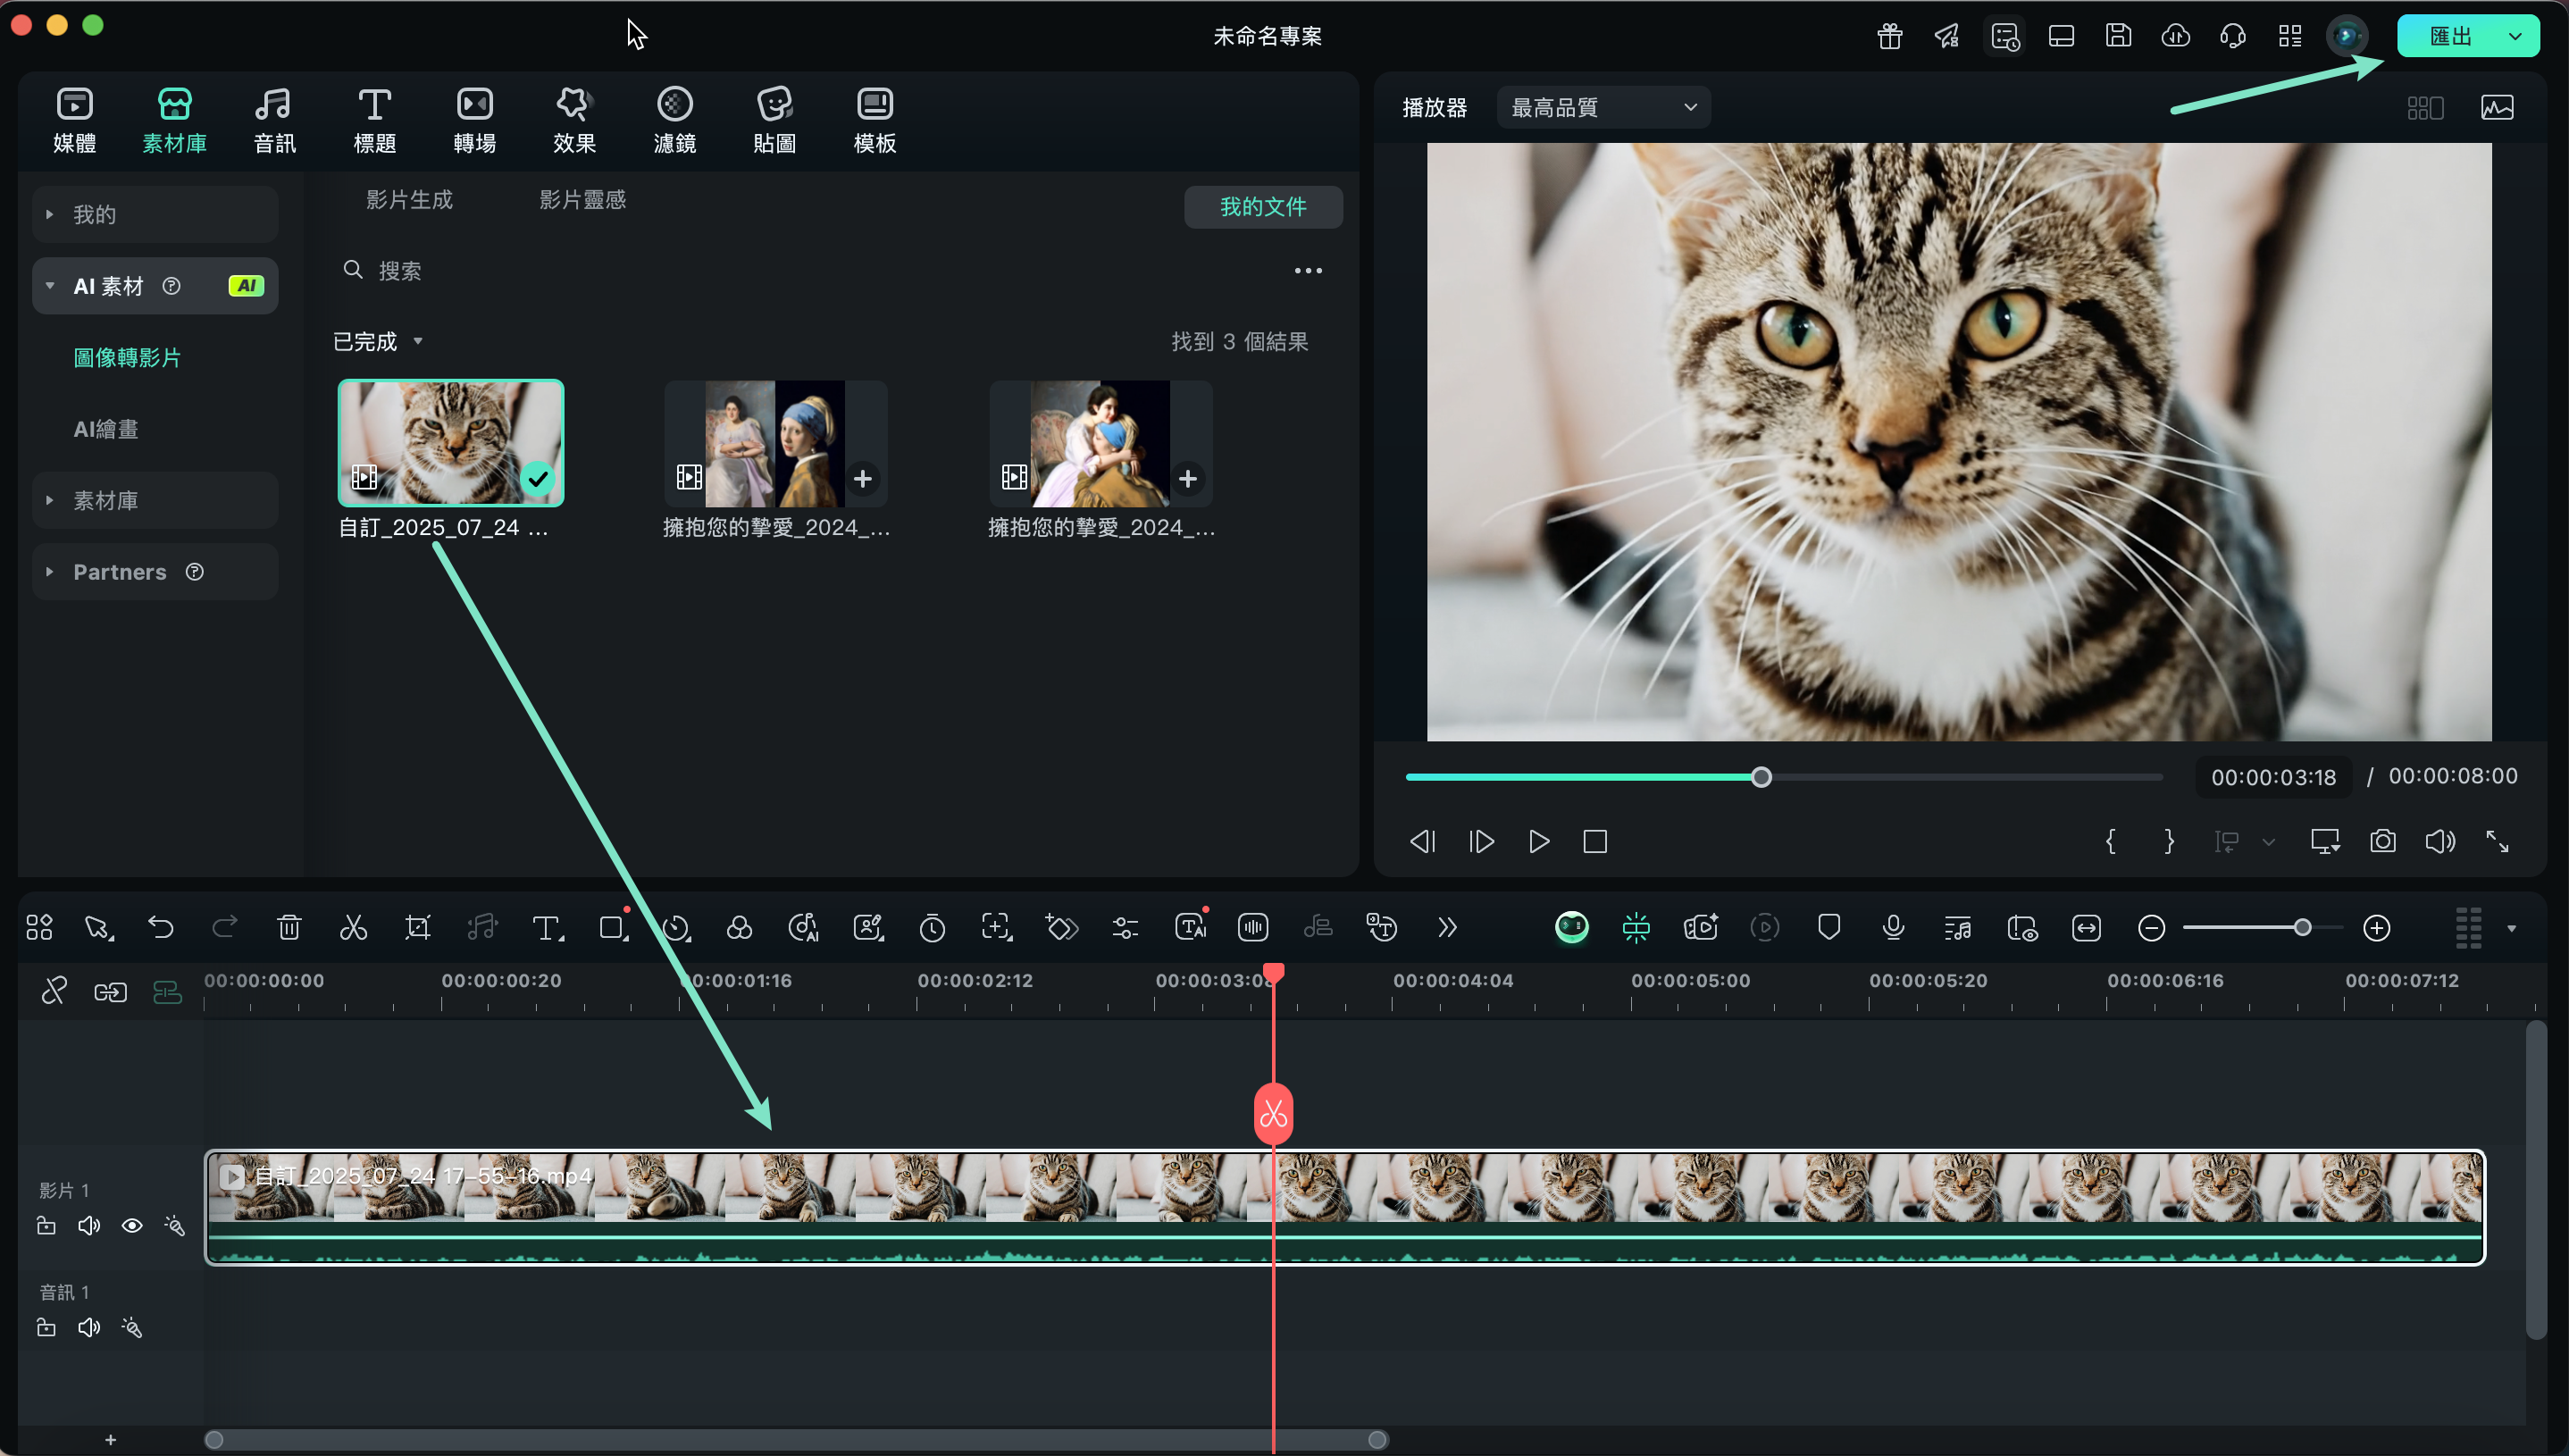Viewport: 2569px width, 1456px height.
Task: Open cloud upload icon in title bar
Action: tap(2175, 36)
